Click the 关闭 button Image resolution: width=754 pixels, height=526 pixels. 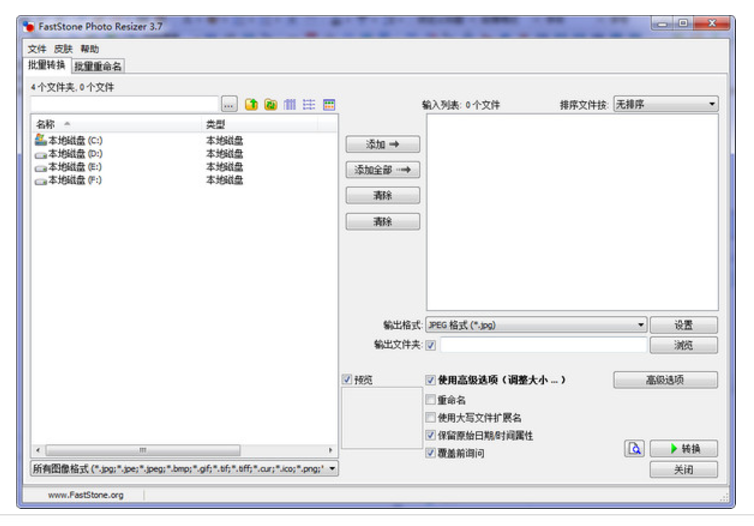click(683, 469)
